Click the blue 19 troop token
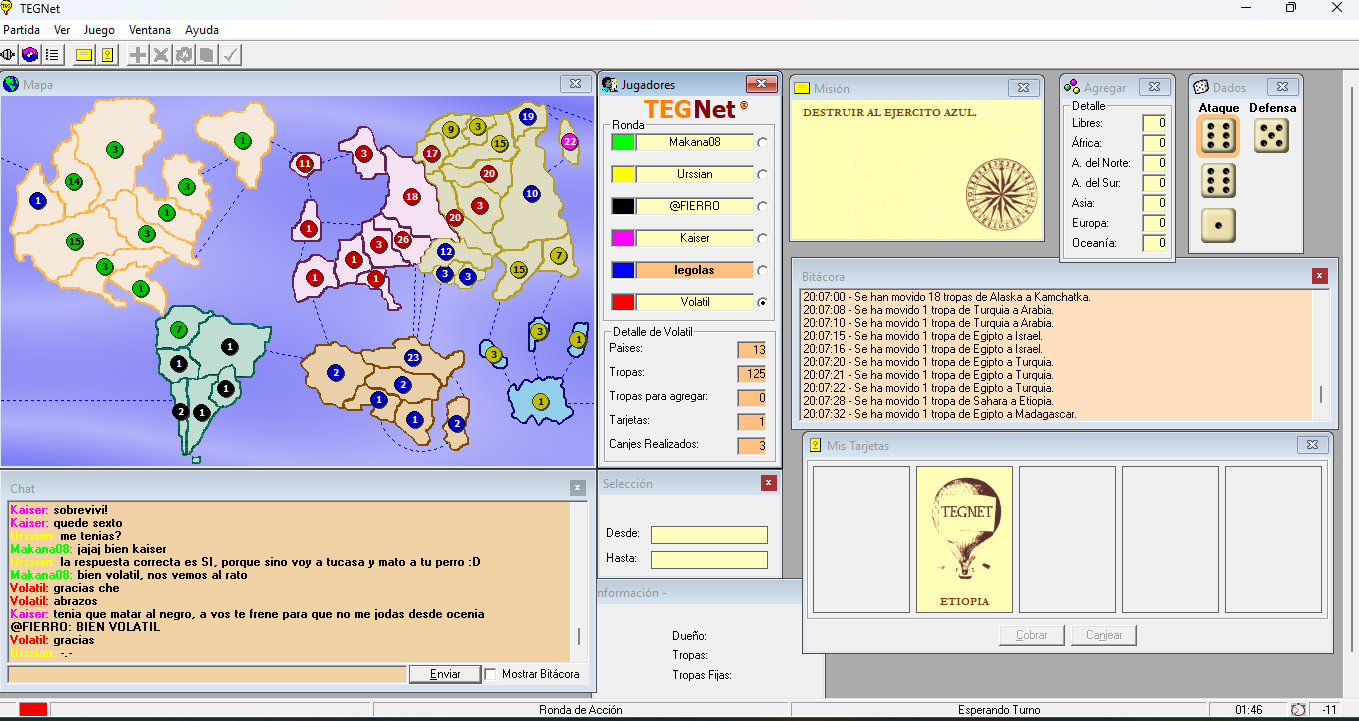Screen dimensions: 1359x721 click(527, 117)
